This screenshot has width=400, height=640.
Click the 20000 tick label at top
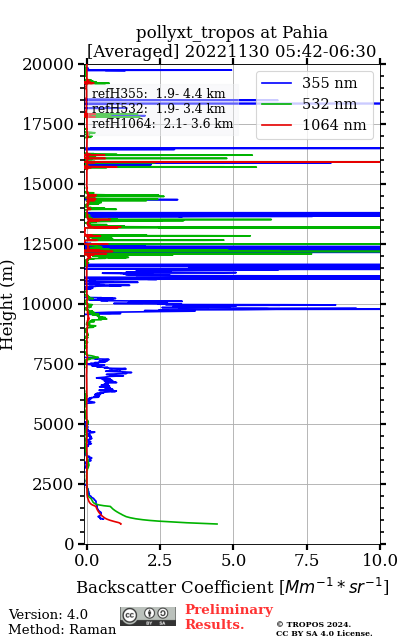point(47,64)
